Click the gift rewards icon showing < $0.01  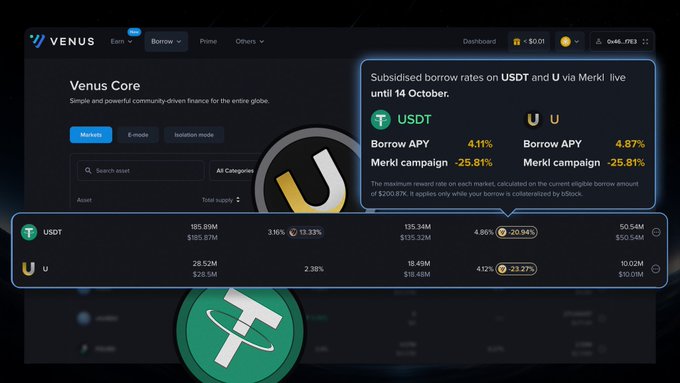529,42
